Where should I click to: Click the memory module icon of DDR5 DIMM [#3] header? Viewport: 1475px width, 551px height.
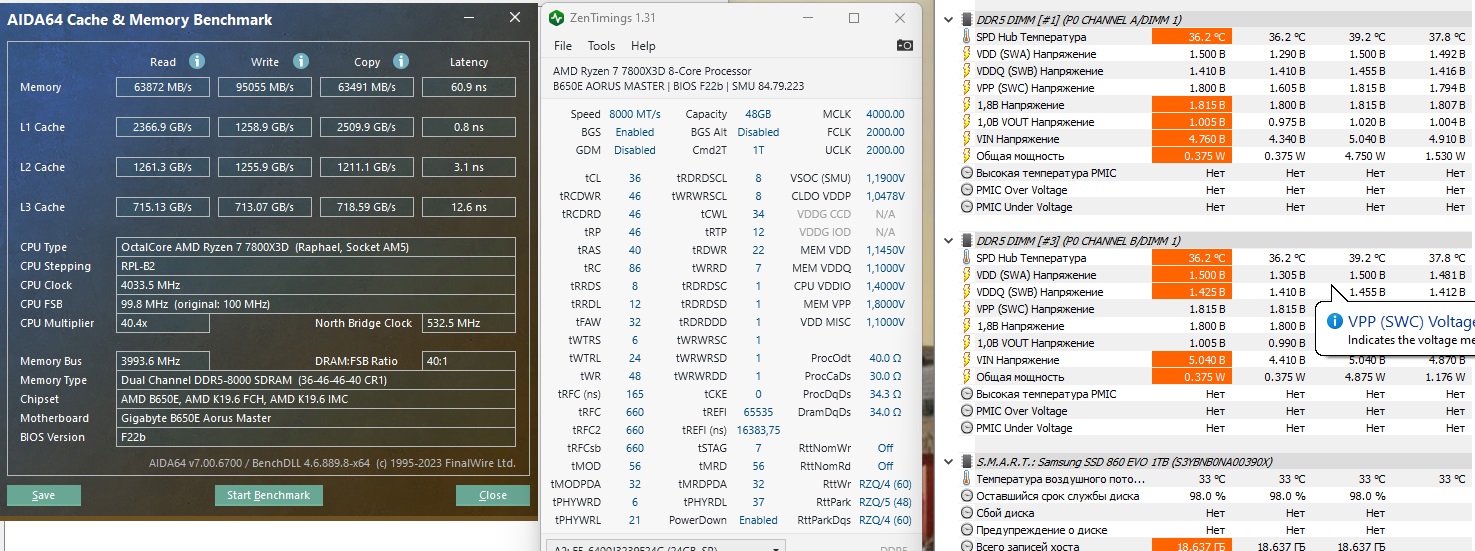pyautogui.click(x=966, y=241)
